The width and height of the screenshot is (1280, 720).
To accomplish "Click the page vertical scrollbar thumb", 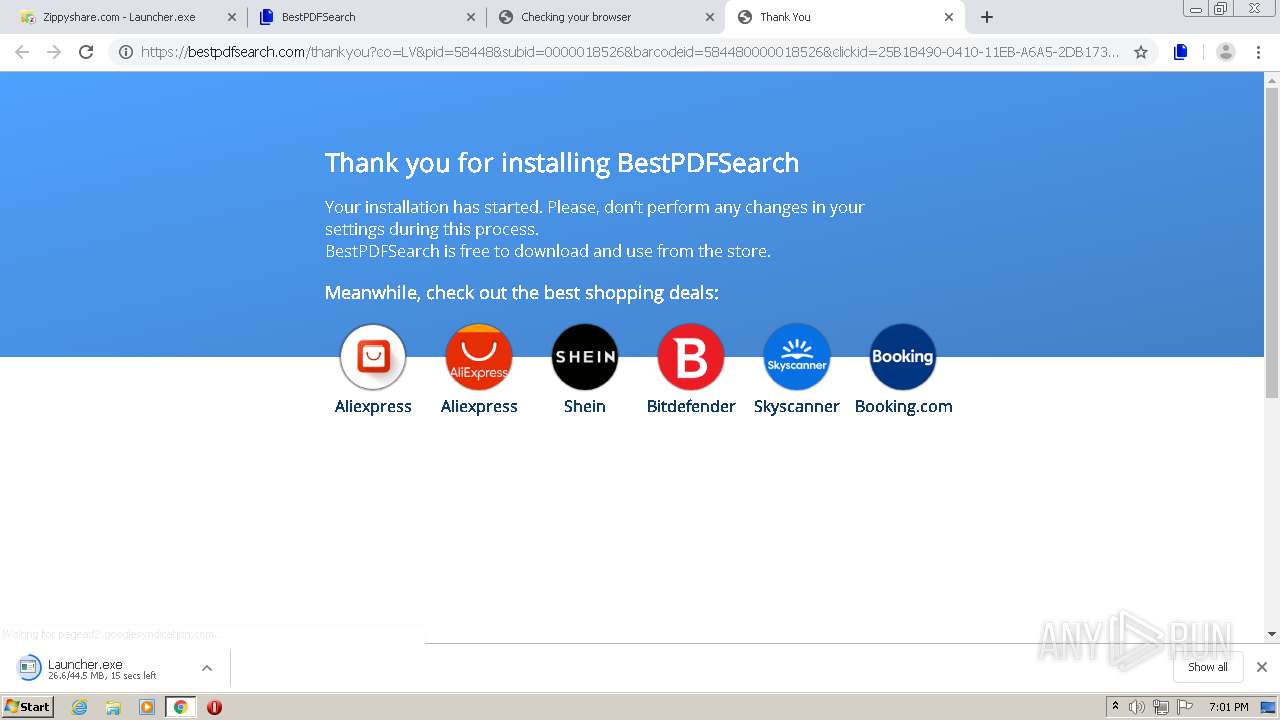I will (x=1272, y=242).
